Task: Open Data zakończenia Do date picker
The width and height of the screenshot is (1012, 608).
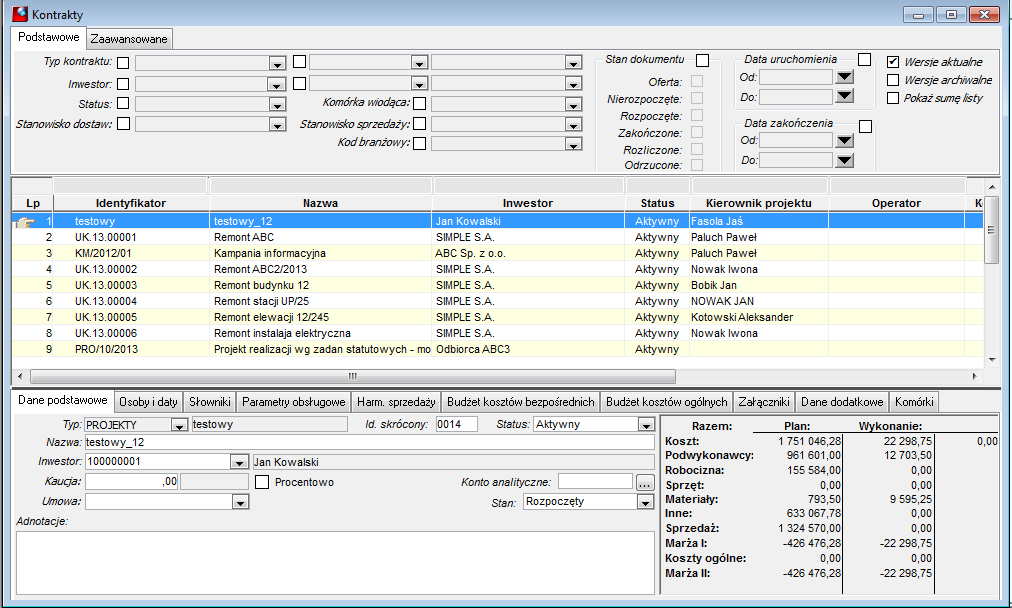Action: click(844, 160)
